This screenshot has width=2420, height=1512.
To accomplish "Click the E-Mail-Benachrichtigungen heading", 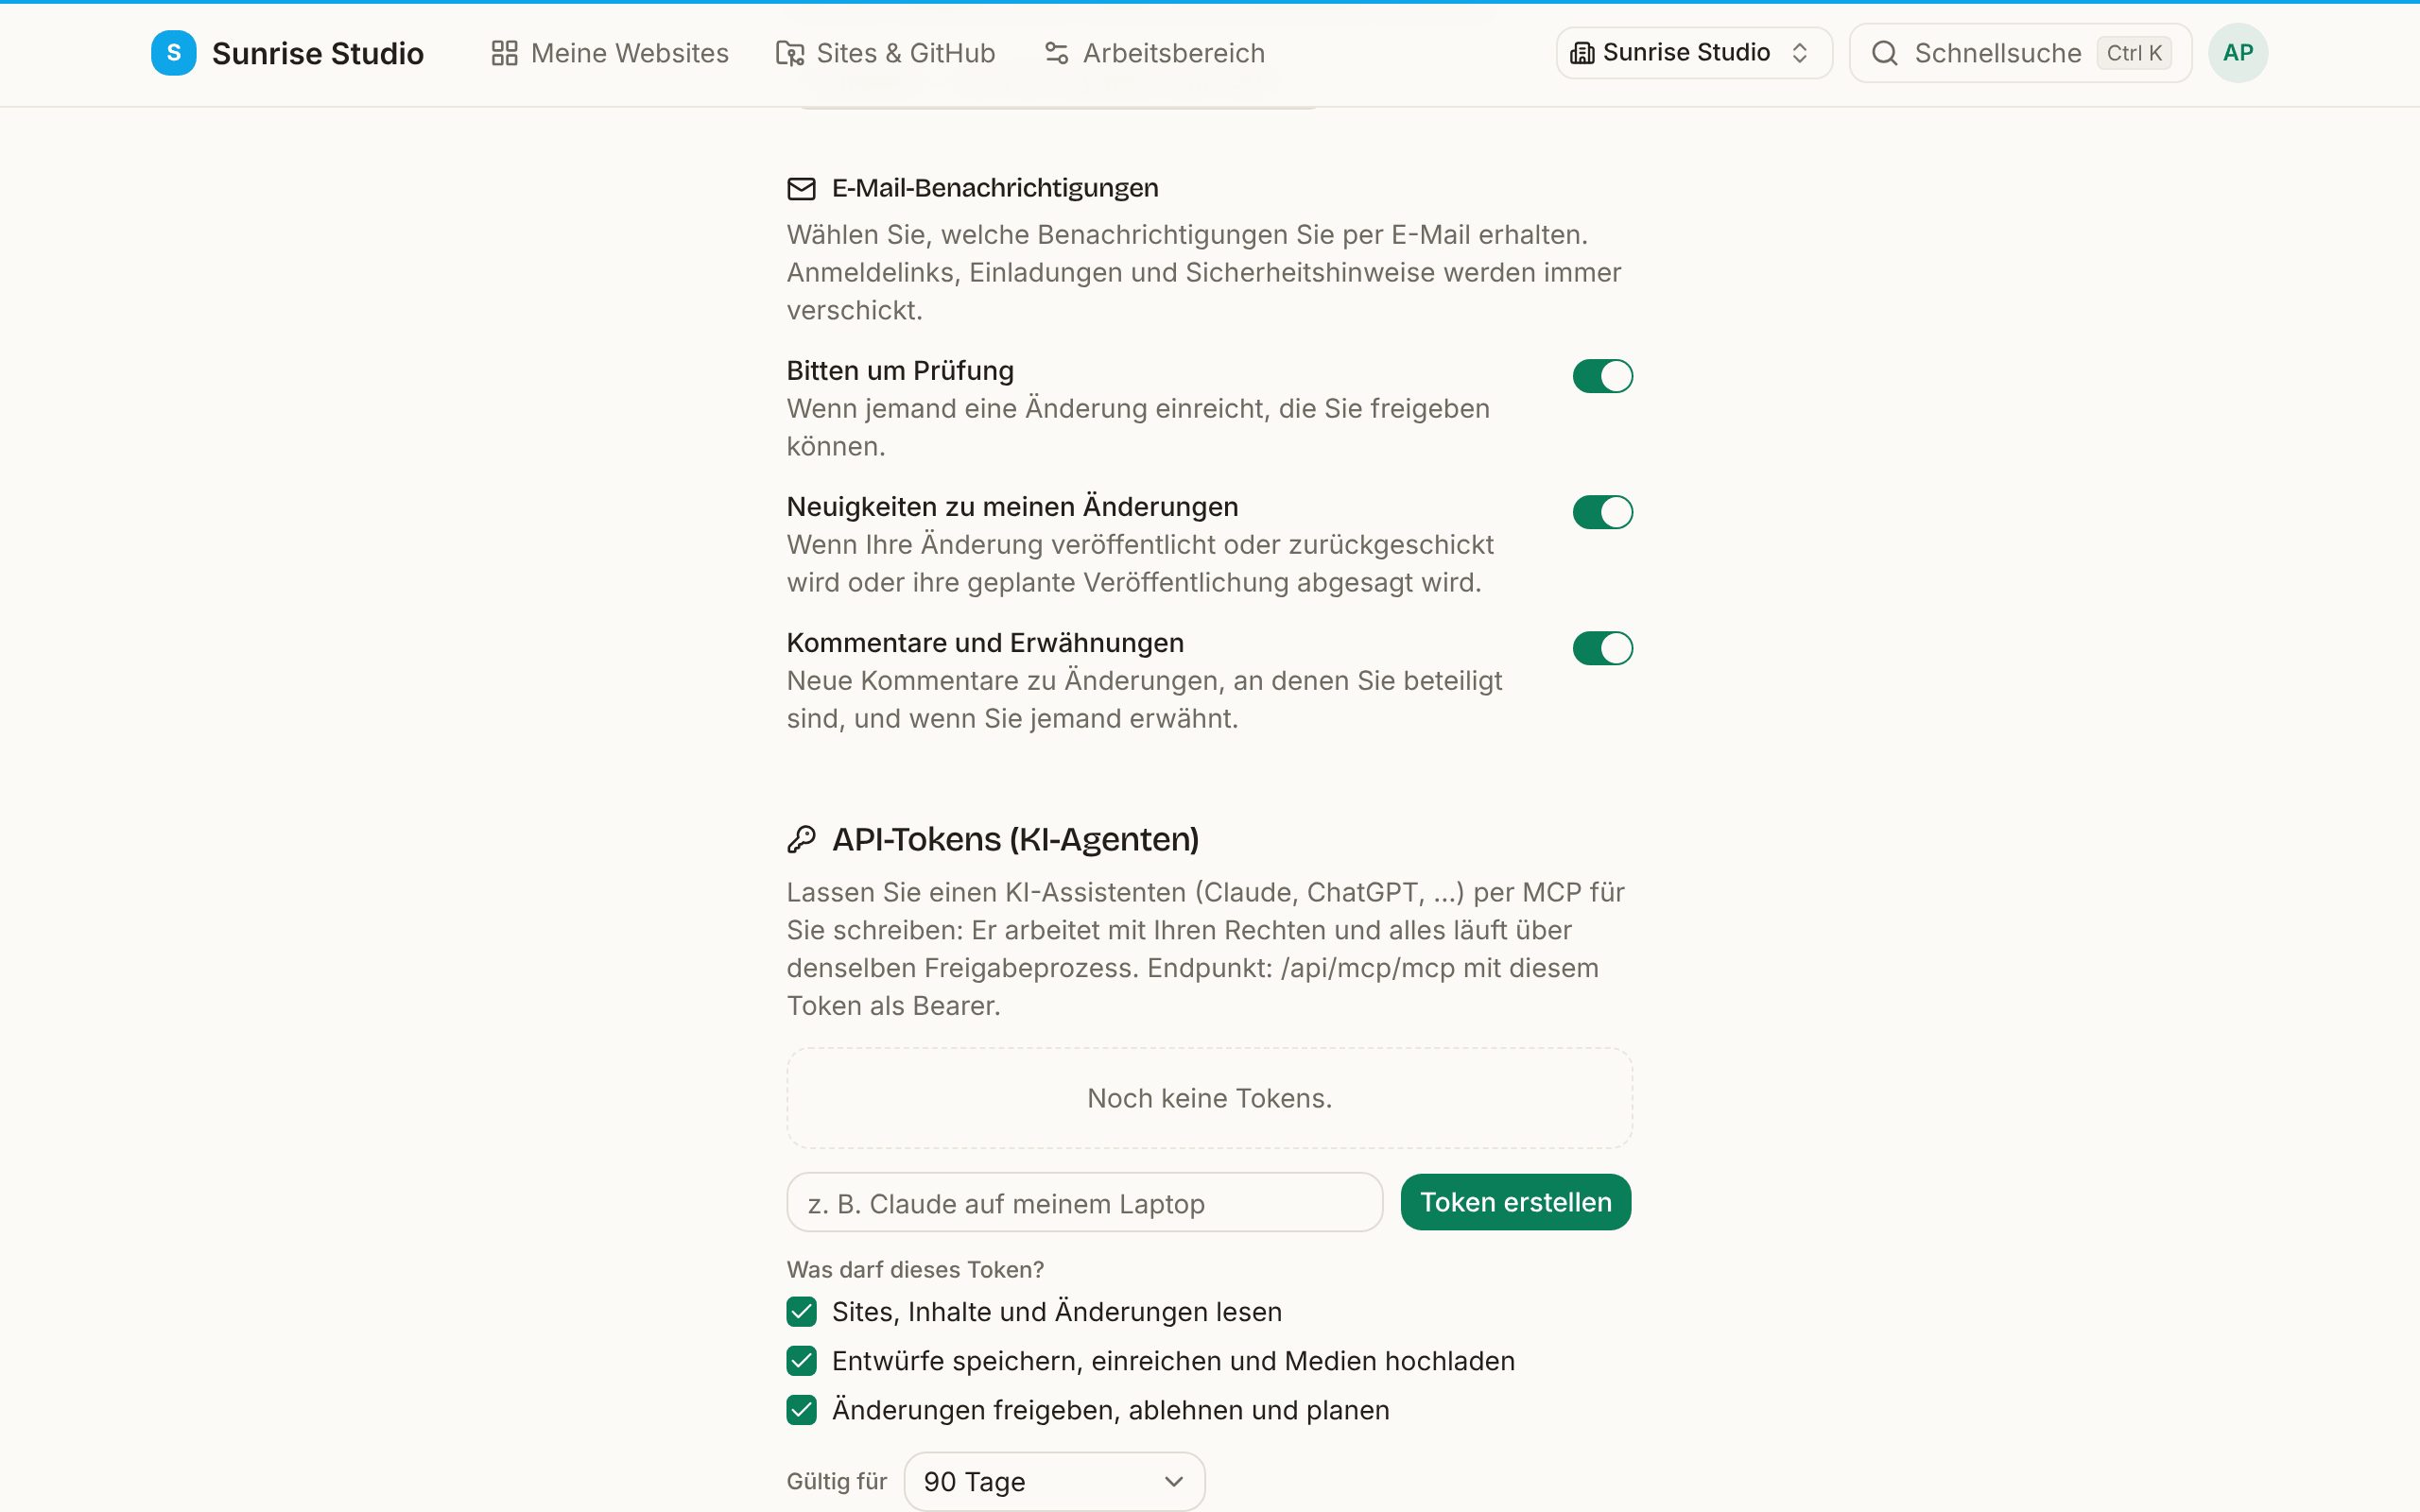I will coord(995,188).
